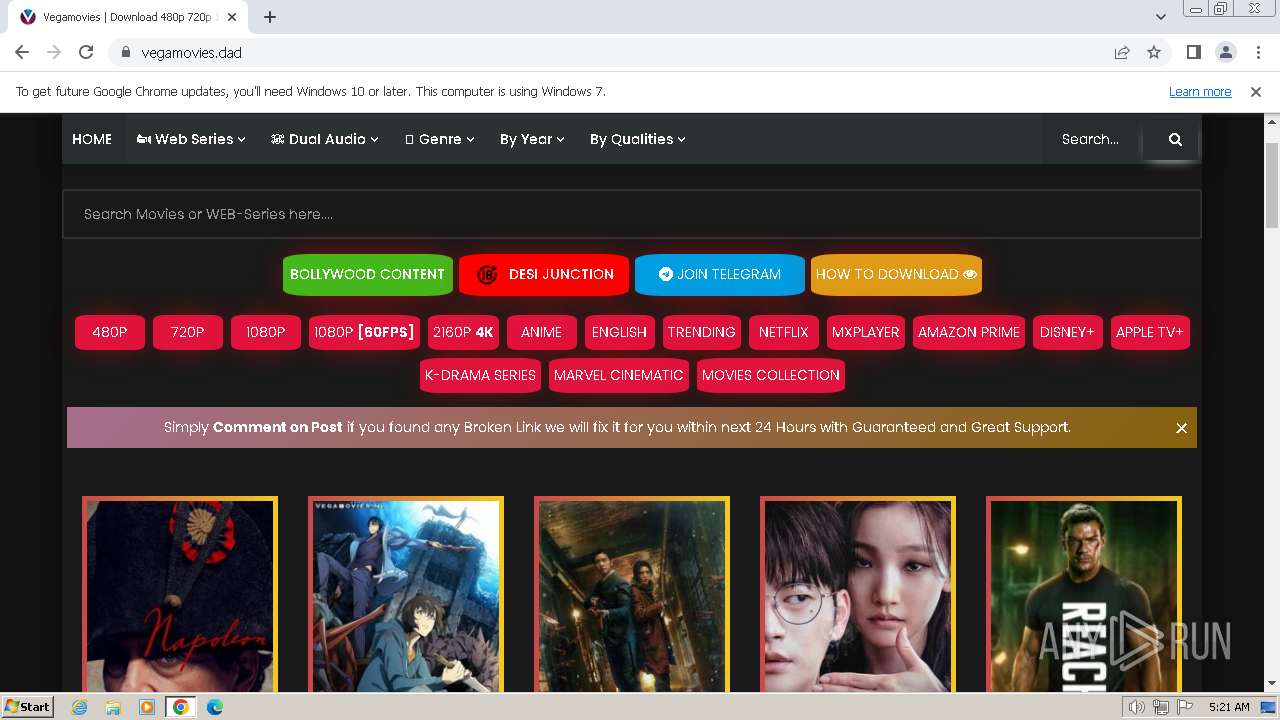Open the AMAZON PRIME tag
Image resolution: width=1280 pixels, height=720 pixels.
click(969, 332)
